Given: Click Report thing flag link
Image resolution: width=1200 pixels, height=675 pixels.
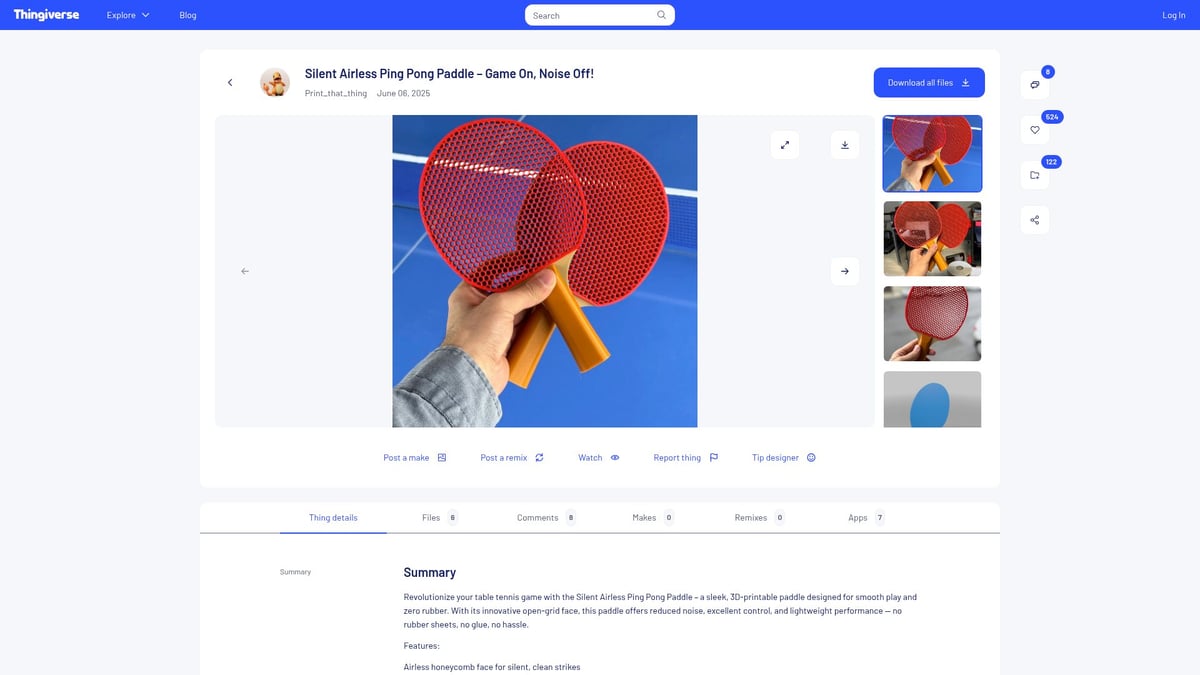Looking at the screenshot, I should [x=685, y=458].
